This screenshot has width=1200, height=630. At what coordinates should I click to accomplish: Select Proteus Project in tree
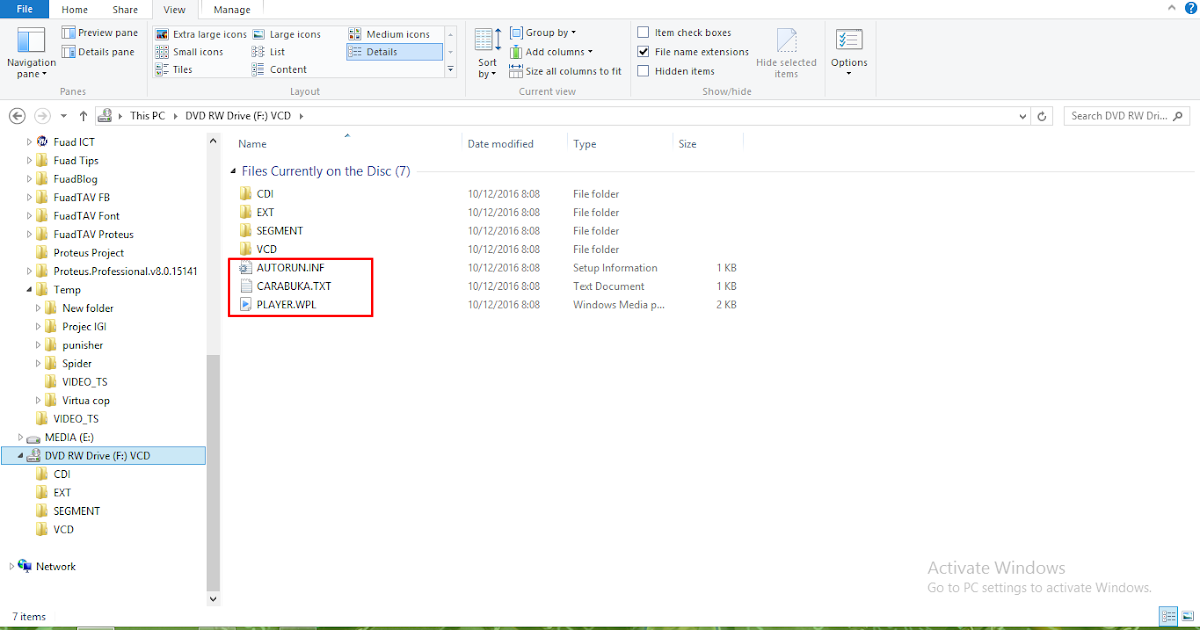click(x=89, y=253)
